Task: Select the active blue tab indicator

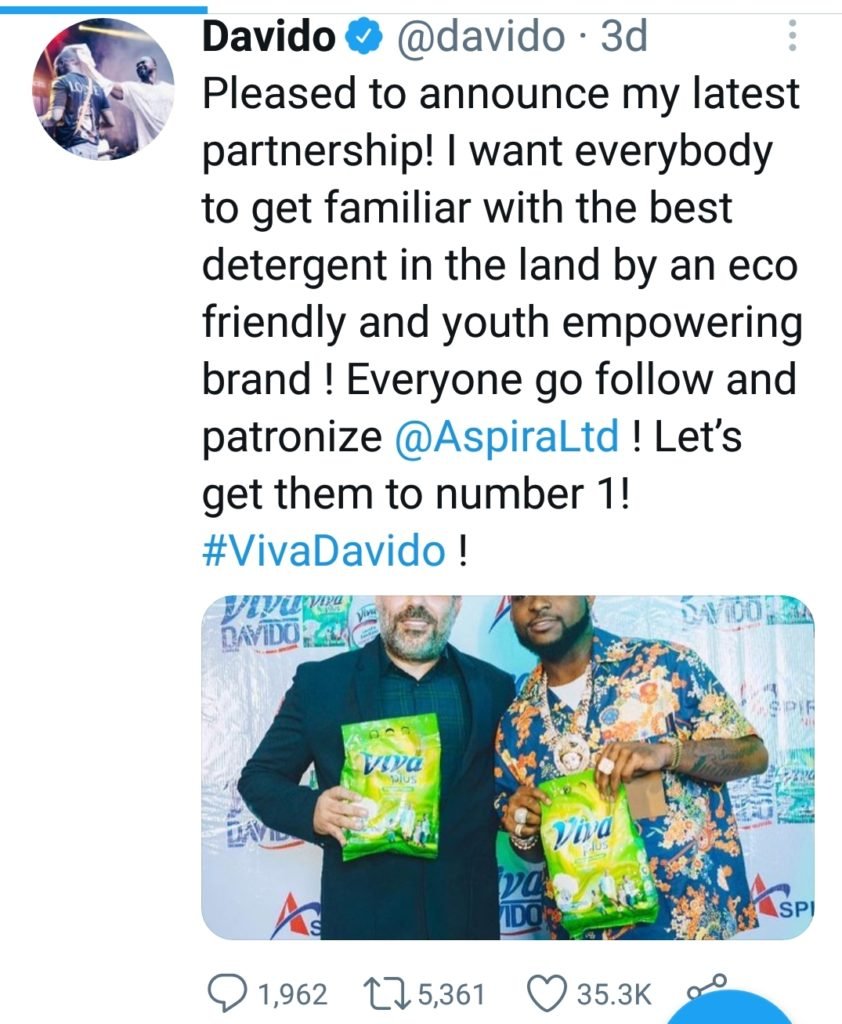Action: [x=103, y=9]
